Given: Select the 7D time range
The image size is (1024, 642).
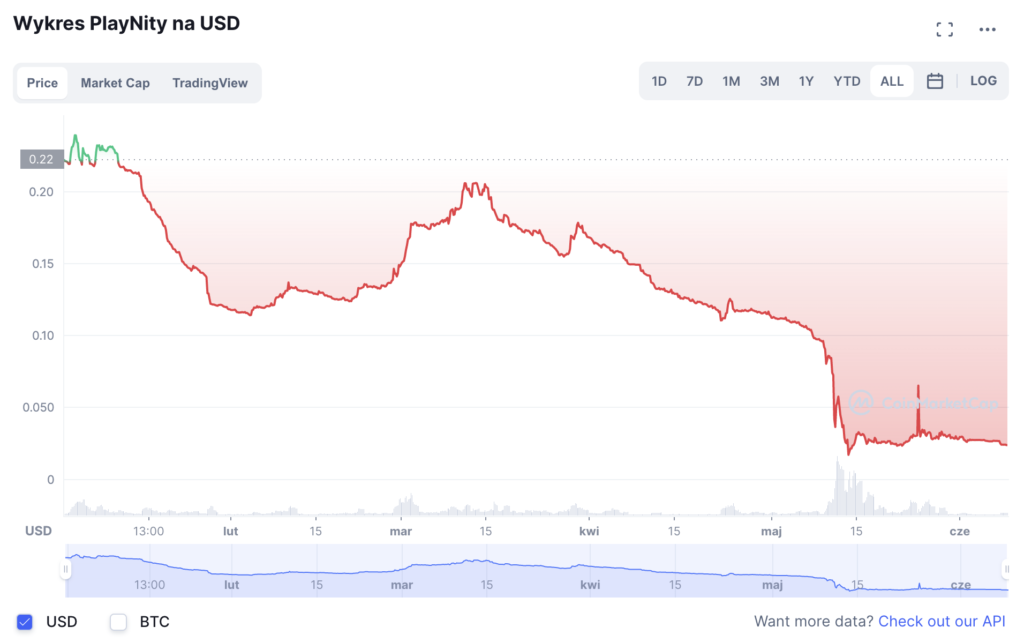Looking at the screenshot, I should (x=694, y=81).
